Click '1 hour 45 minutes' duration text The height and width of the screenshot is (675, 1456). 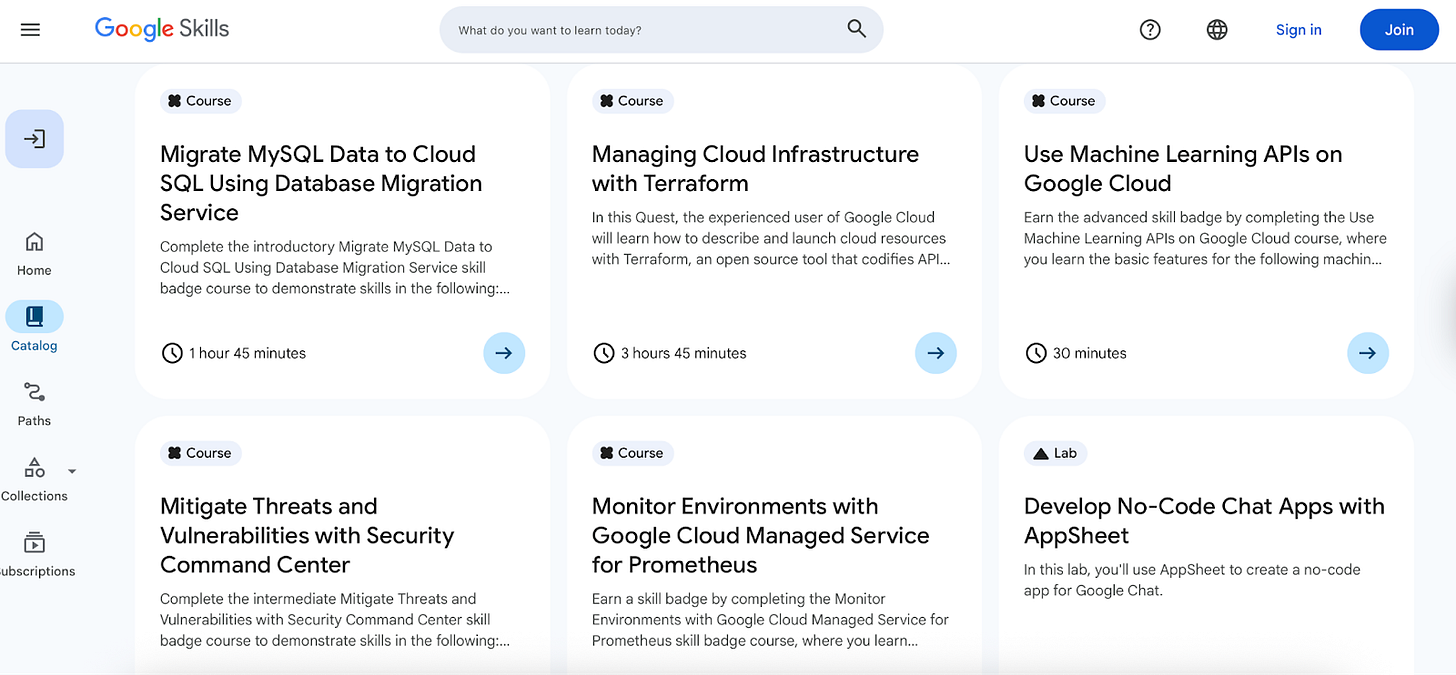point(248,353)
